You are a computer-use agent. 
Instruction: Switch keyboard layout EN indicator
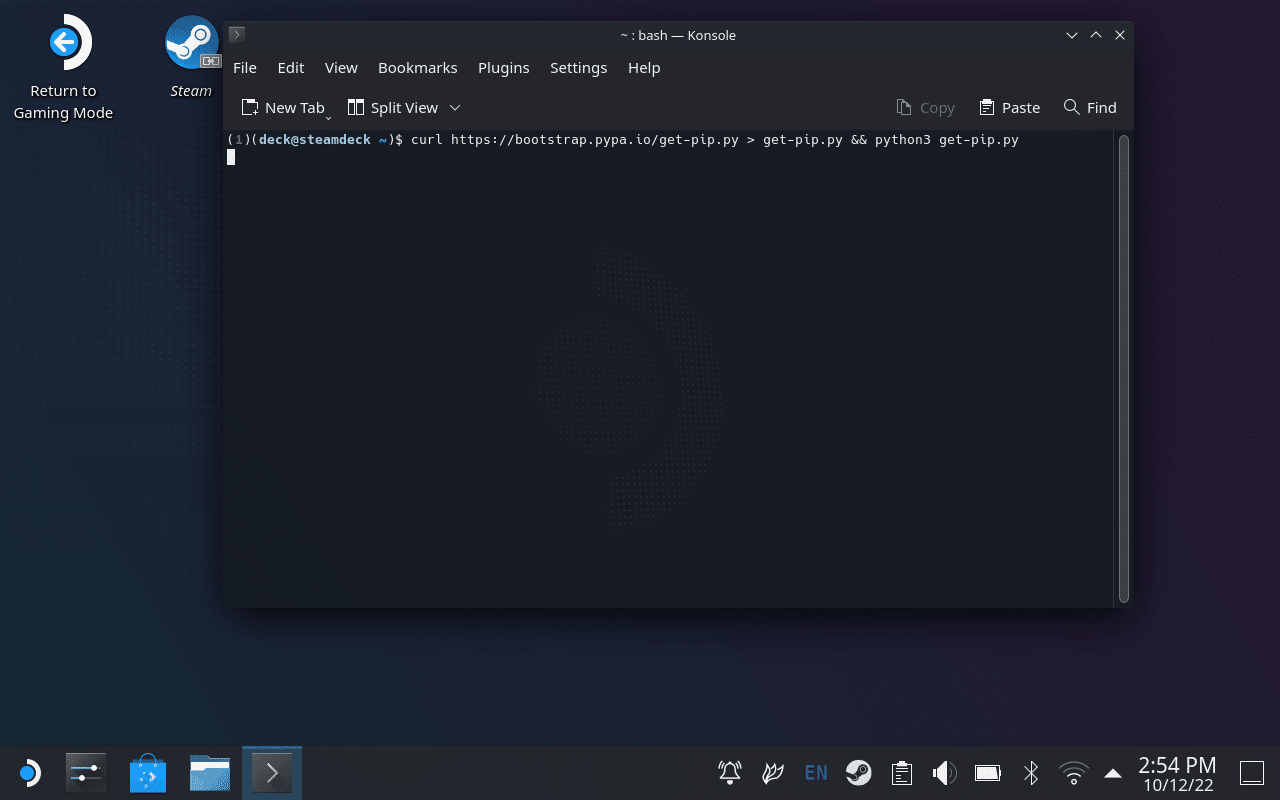816,773
